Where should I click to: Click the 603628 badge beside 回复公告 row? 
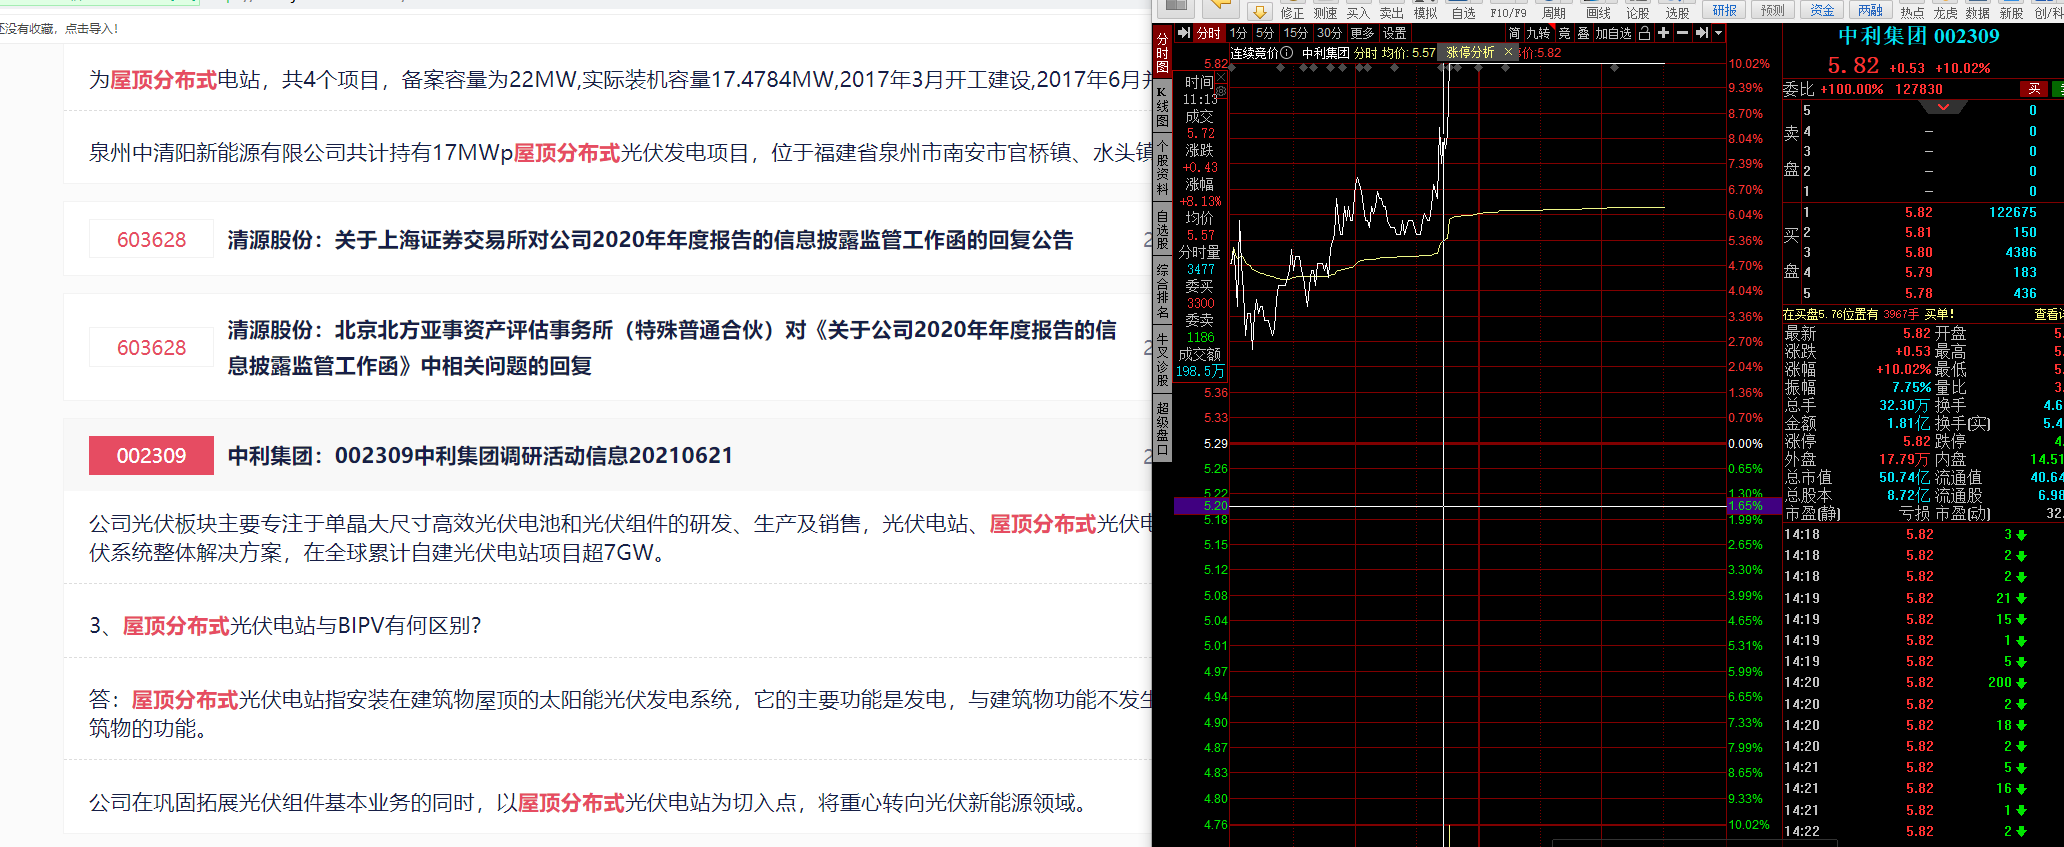(x=151, y=240)
